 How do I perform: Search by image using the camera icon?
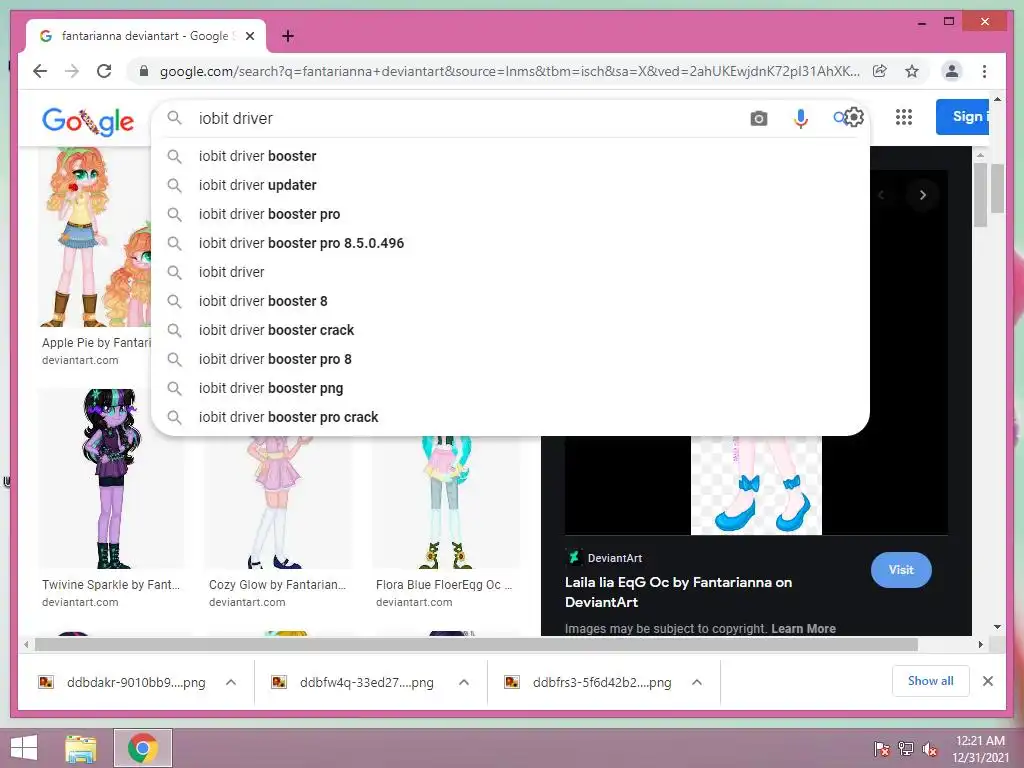[x=758, y=118]
